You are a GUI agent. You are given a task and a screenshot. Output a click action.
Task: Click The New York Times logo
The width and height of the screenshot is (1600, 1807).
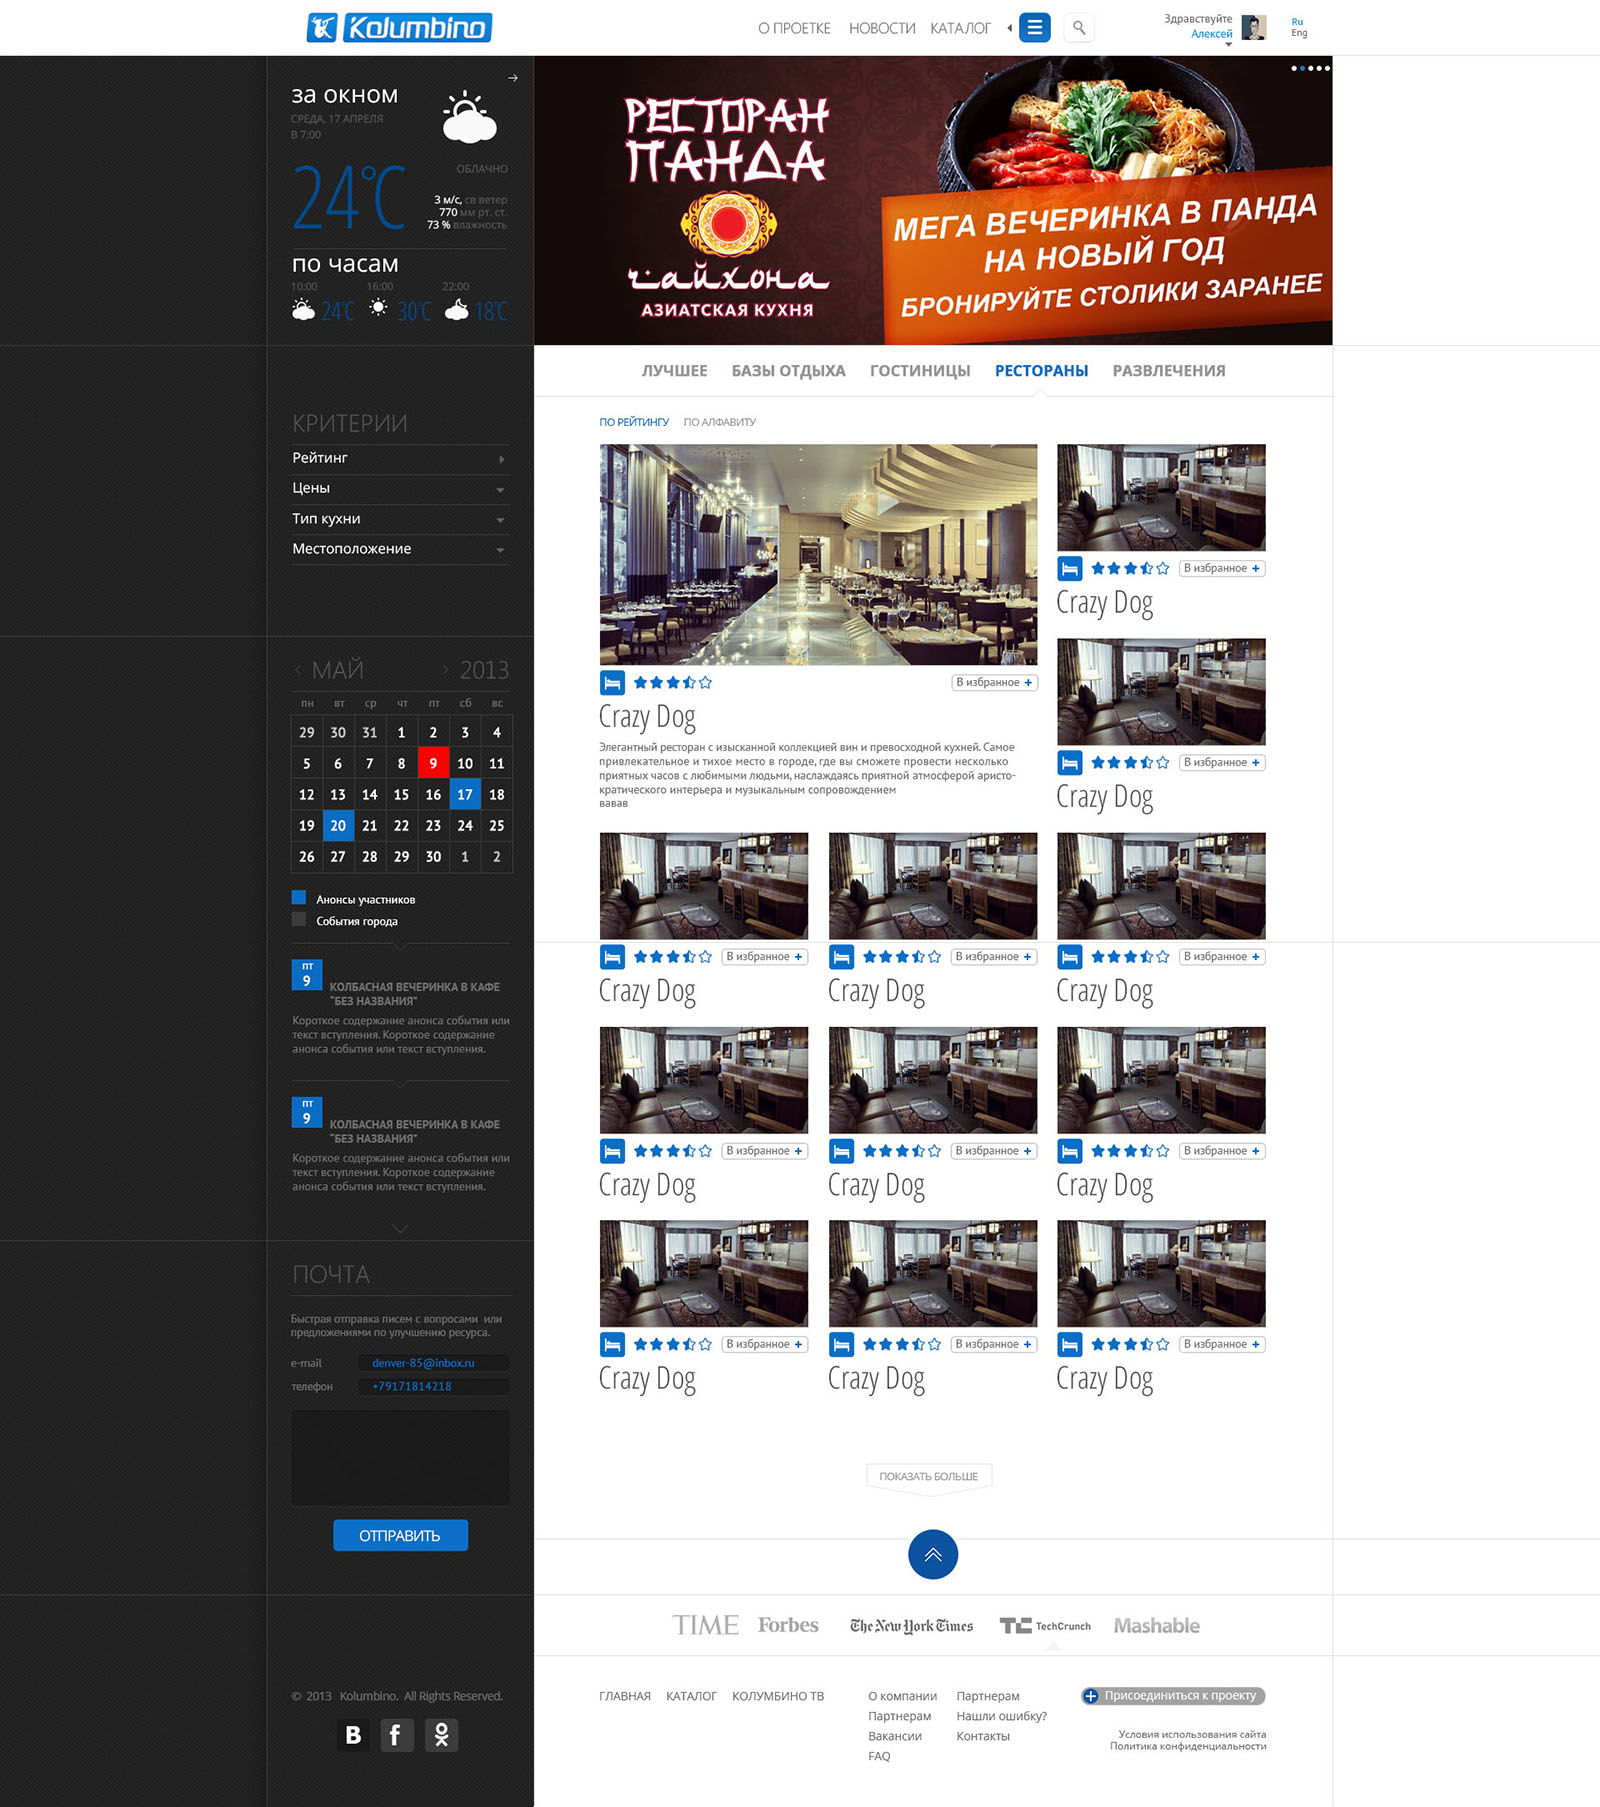click(911, 1626)
